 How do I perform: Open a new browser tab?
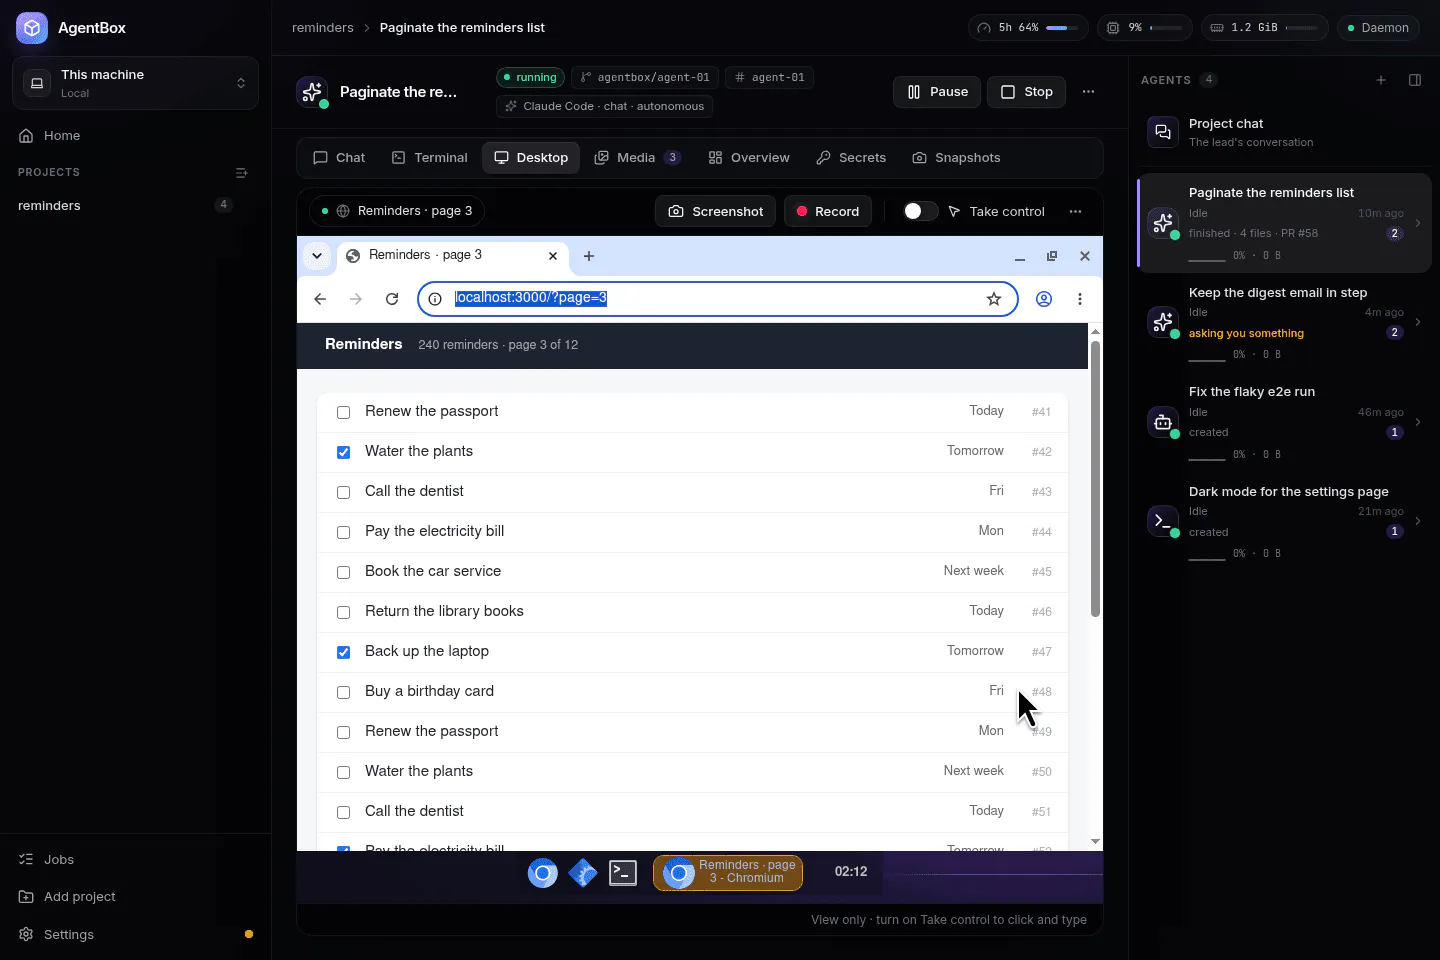pyautogui.click(x=589, y=256)
